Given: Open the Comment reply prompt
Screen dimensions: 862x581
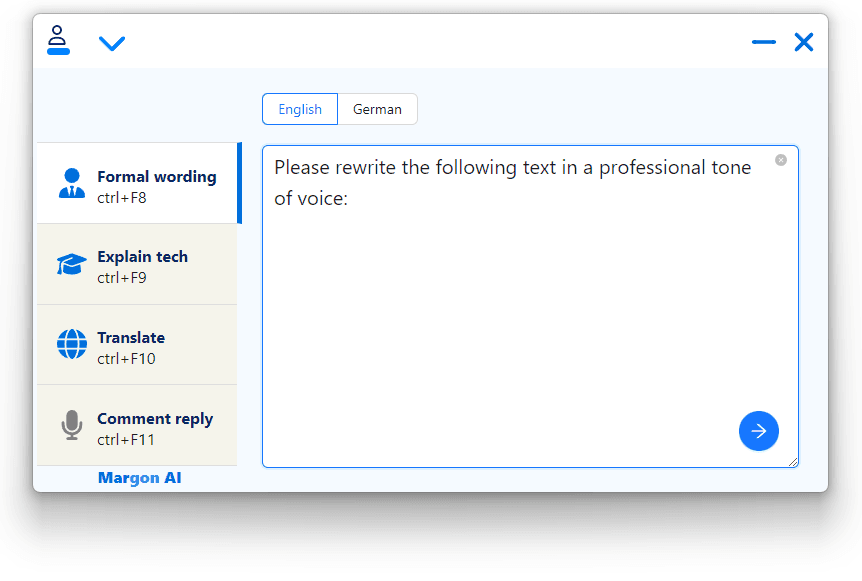Looking at the screenshot, I should tap(137, 425).
